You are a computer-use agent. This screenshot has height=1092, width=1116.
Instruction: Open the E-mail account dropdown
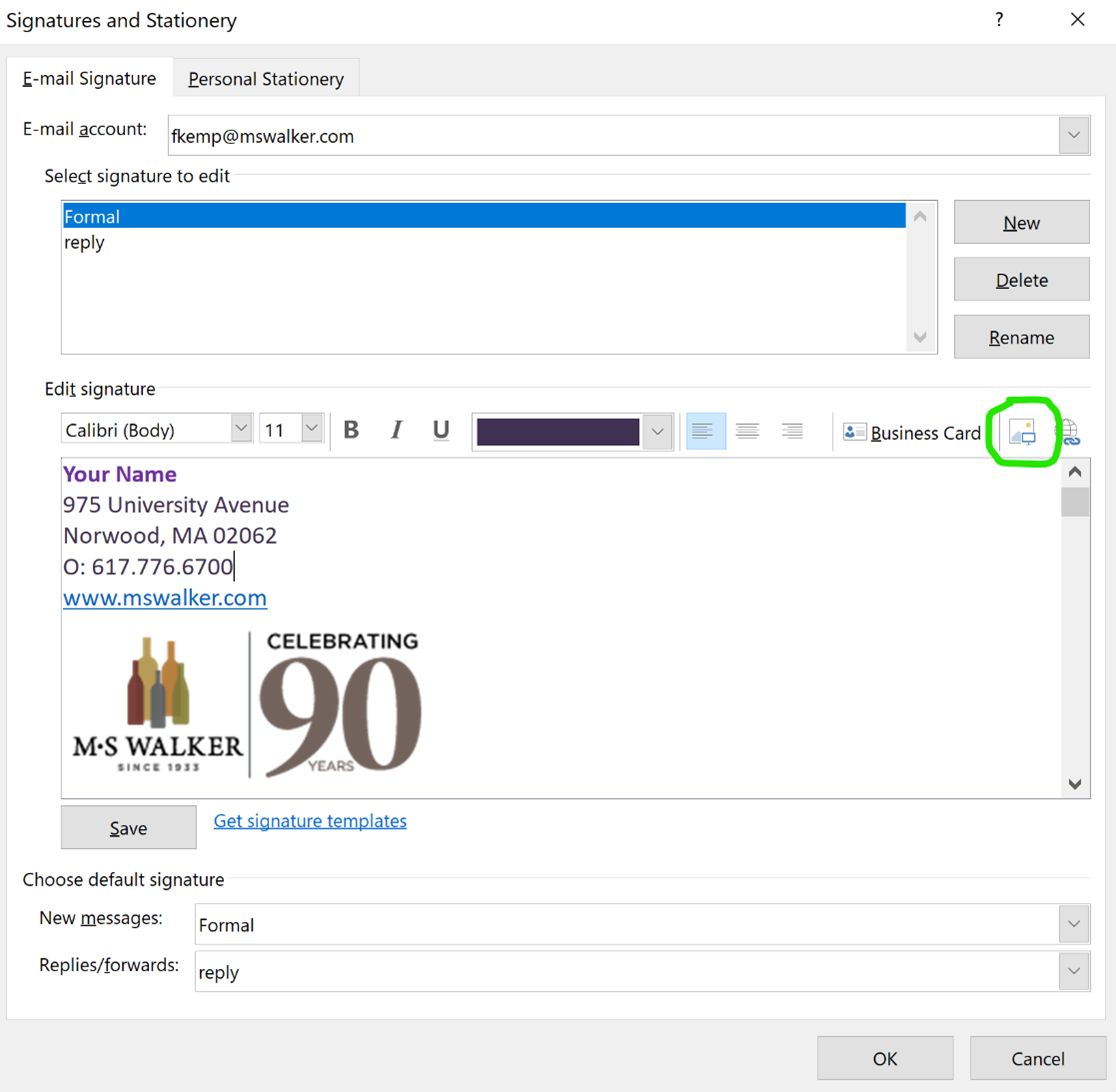(x=1074, y=135)
